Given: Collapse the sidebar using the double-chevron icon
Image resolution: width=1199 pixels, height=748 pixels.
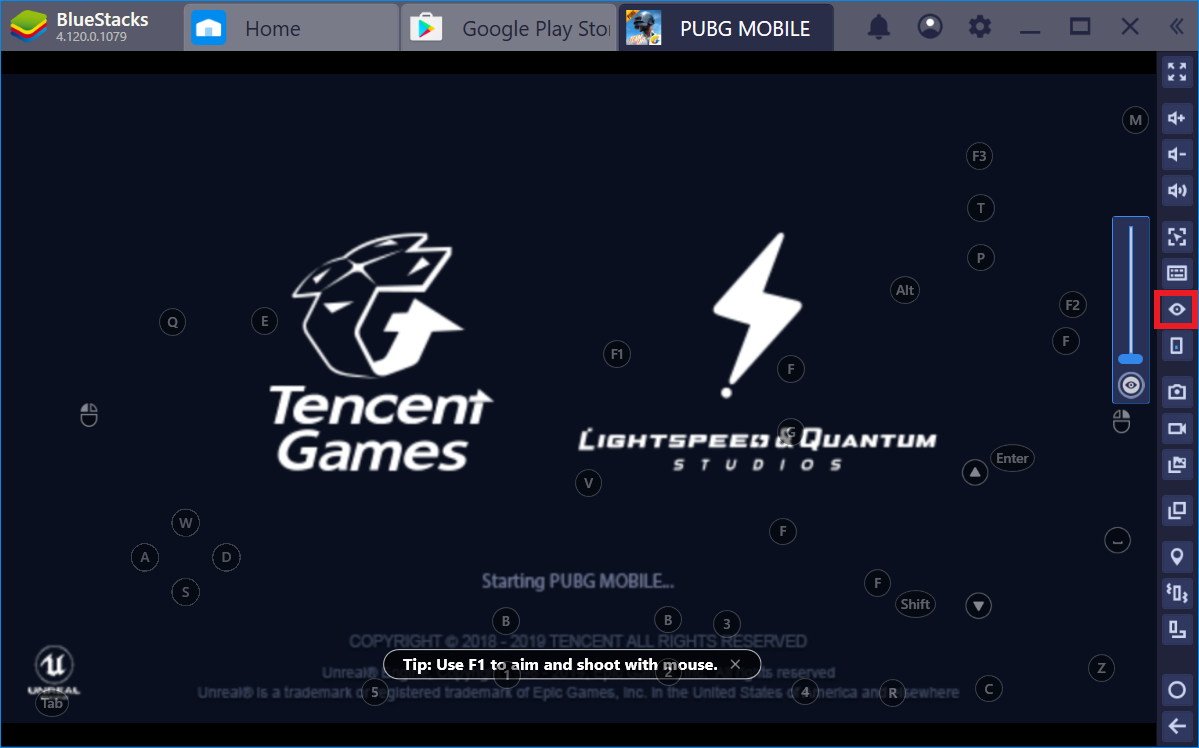Looking at the screenshot, I should [x=1177, y=27].
